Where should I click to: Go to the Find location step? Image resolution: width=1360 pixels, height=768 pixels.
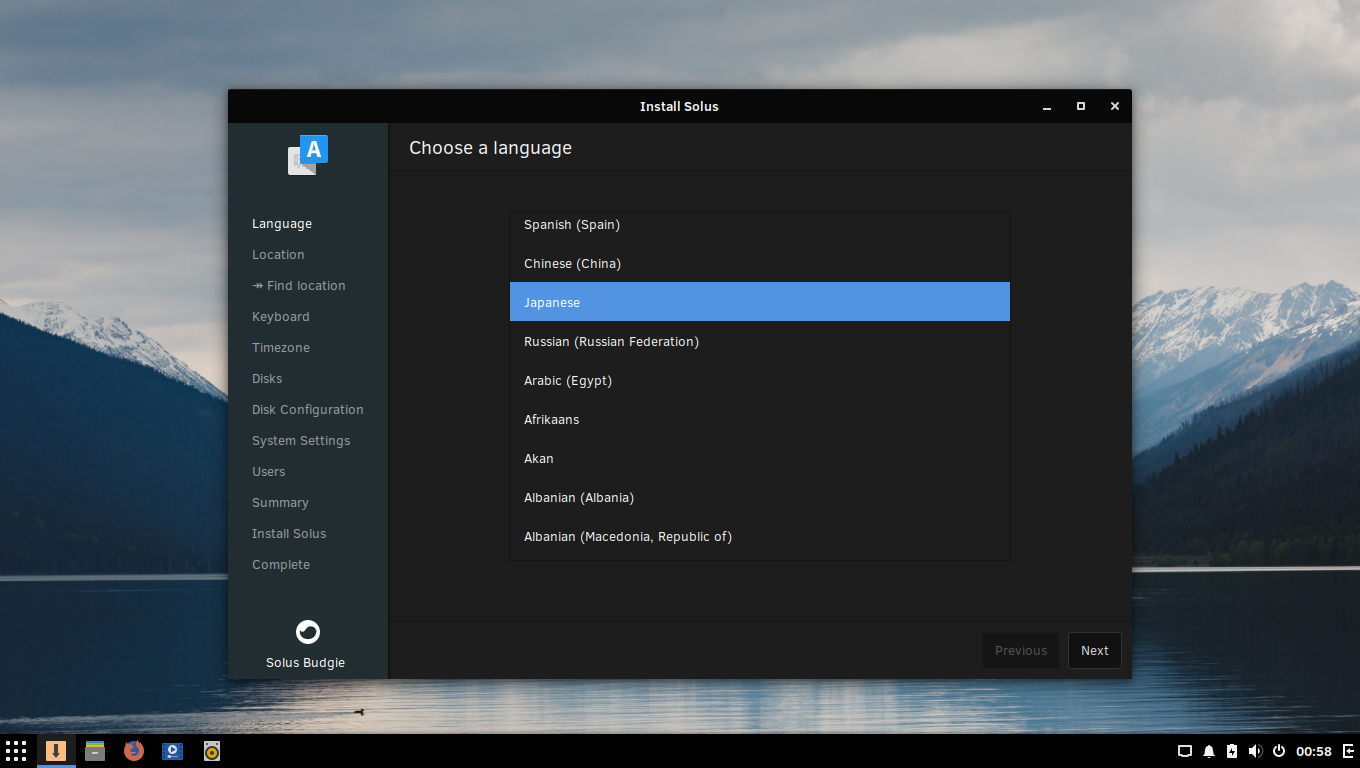(299, 286)
